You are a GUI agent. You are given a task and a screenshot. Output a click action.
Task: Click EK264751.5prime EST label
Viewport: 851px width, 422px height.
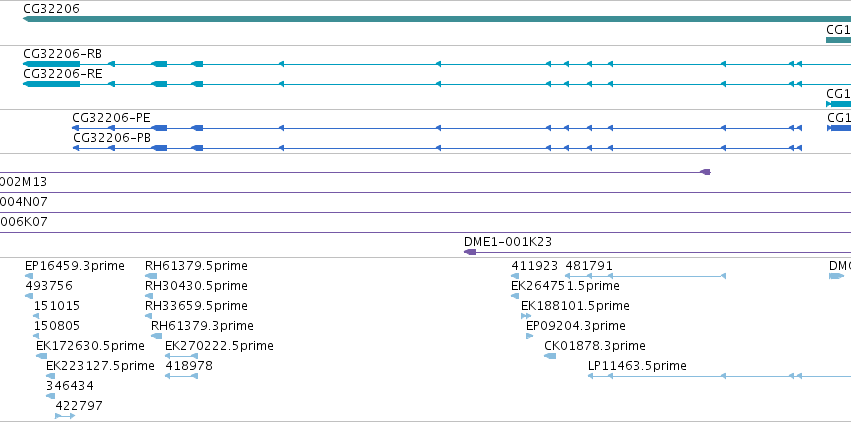[x=565, y=286]
